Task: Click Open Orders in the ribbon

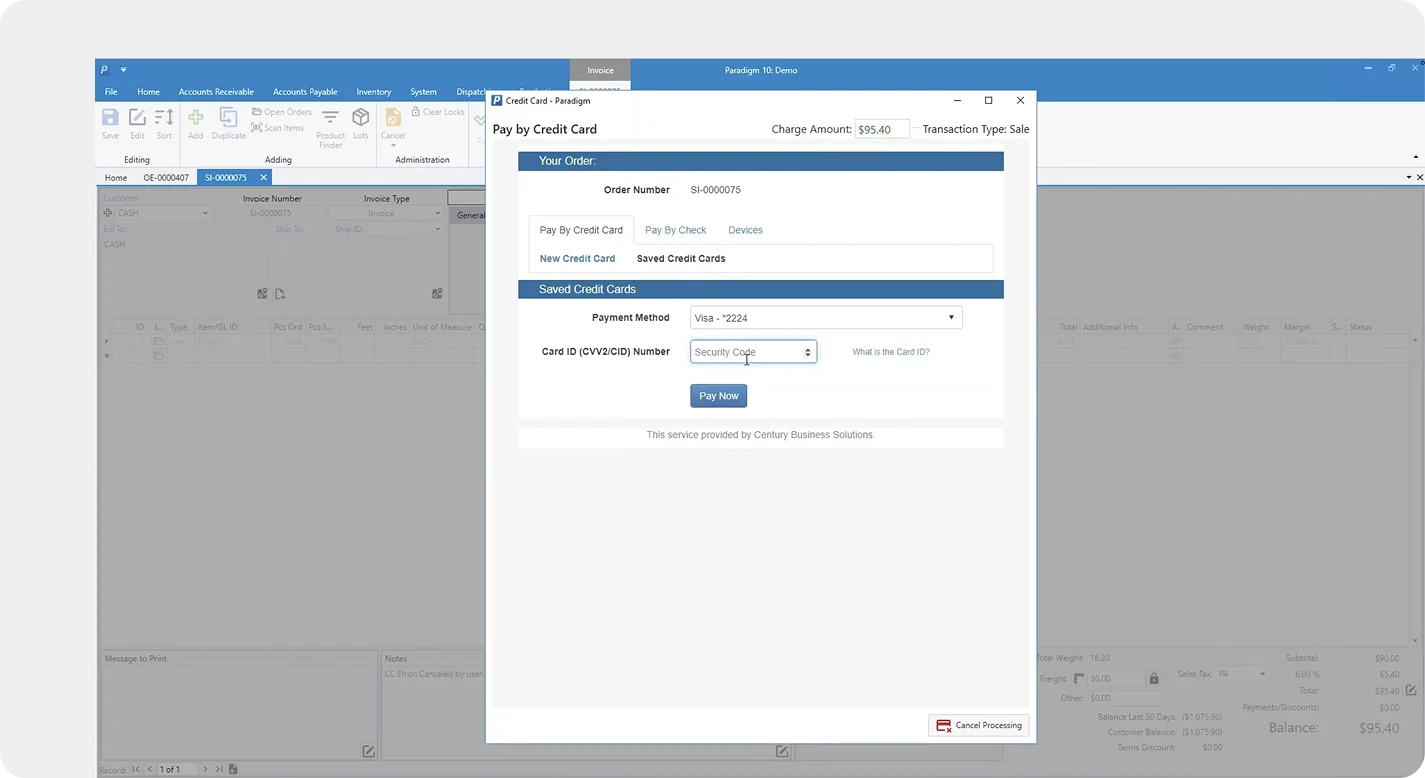Action: 282,112
